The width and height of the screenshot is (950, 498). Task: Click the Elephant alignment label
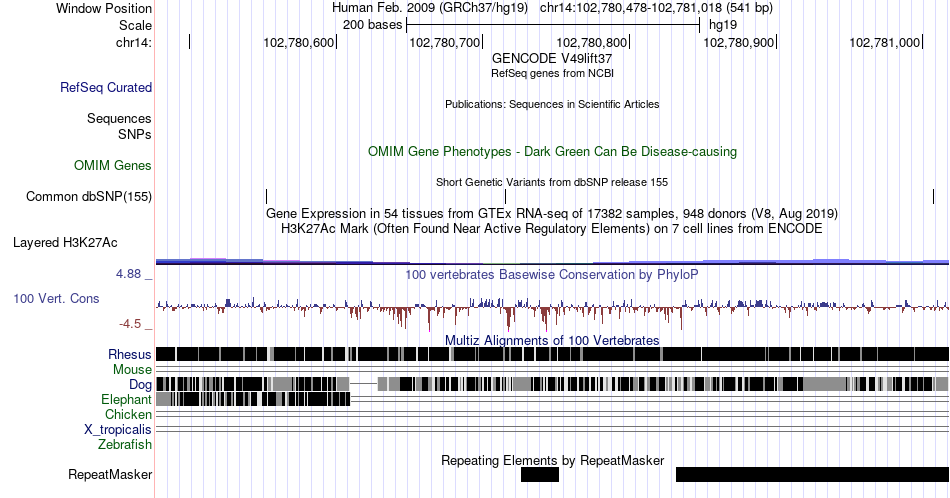coord(126,399)
